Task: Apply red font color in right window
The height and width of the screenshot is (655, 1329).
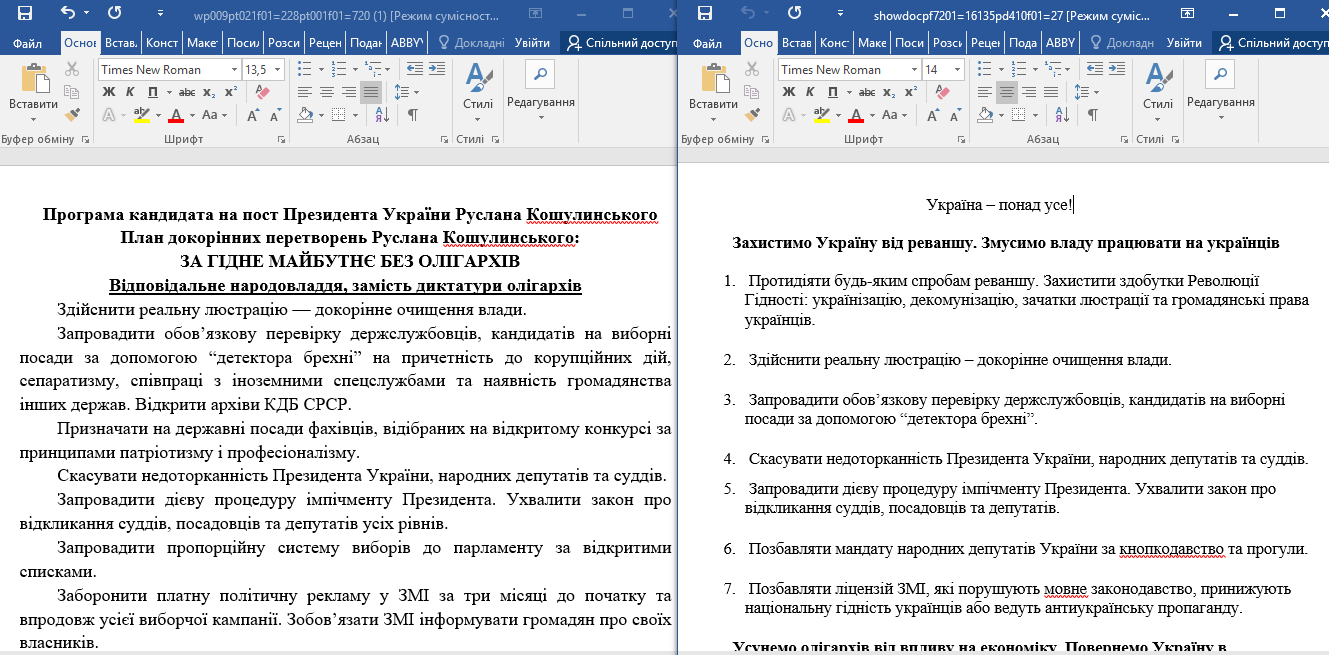Action: click(x=855, y=115)
